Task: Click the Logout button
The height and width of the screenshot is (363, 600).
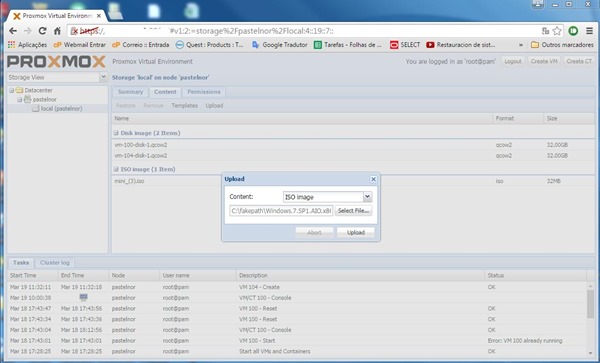Action: [x=513, y=61]
